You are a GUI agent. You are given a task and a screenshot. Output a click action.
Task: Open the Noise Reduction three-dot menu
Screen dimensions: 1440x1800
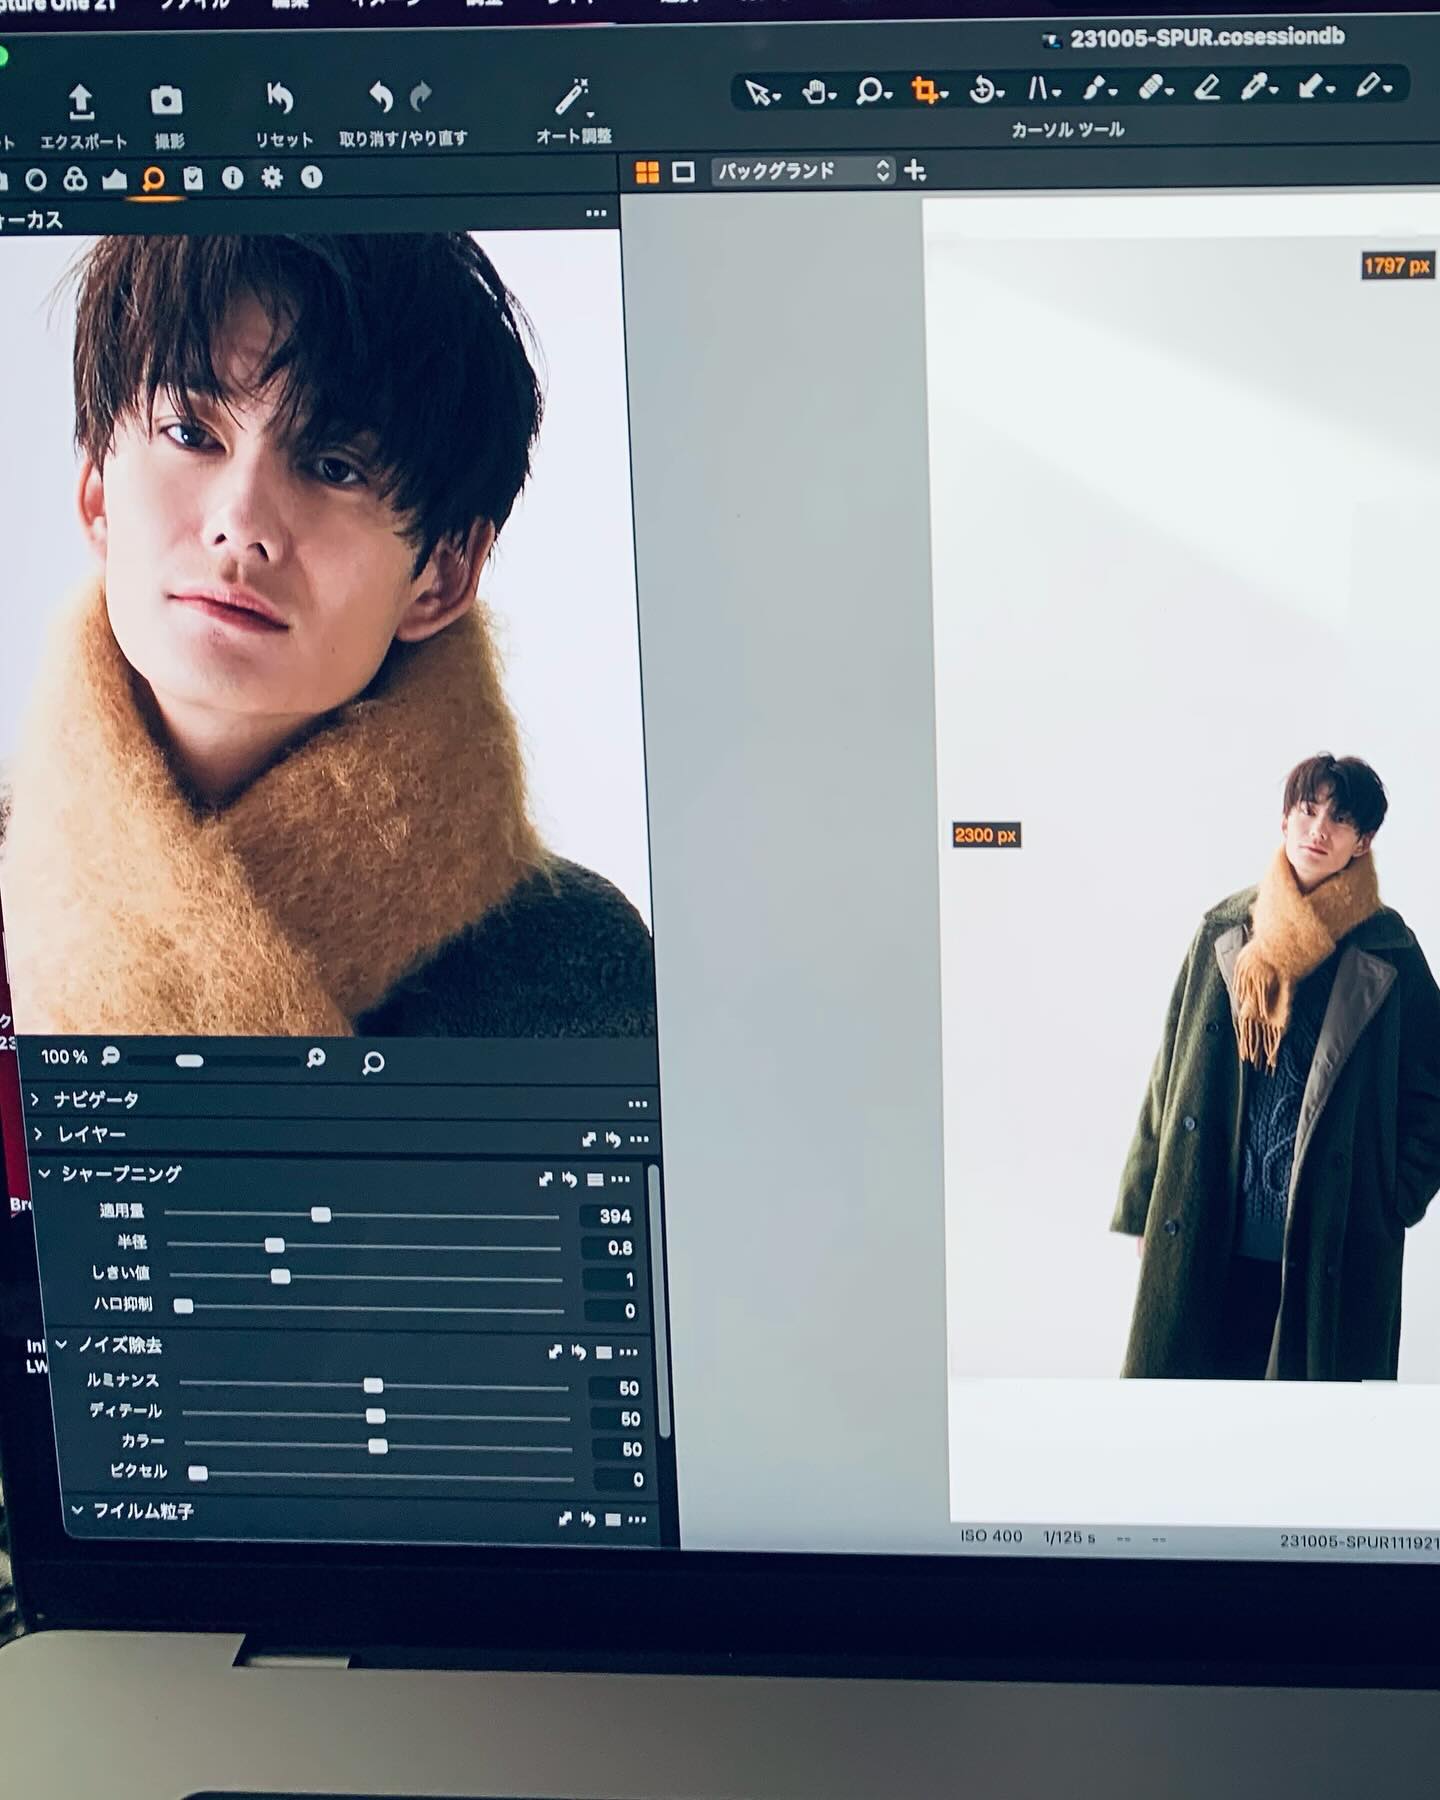[628, 1352]
